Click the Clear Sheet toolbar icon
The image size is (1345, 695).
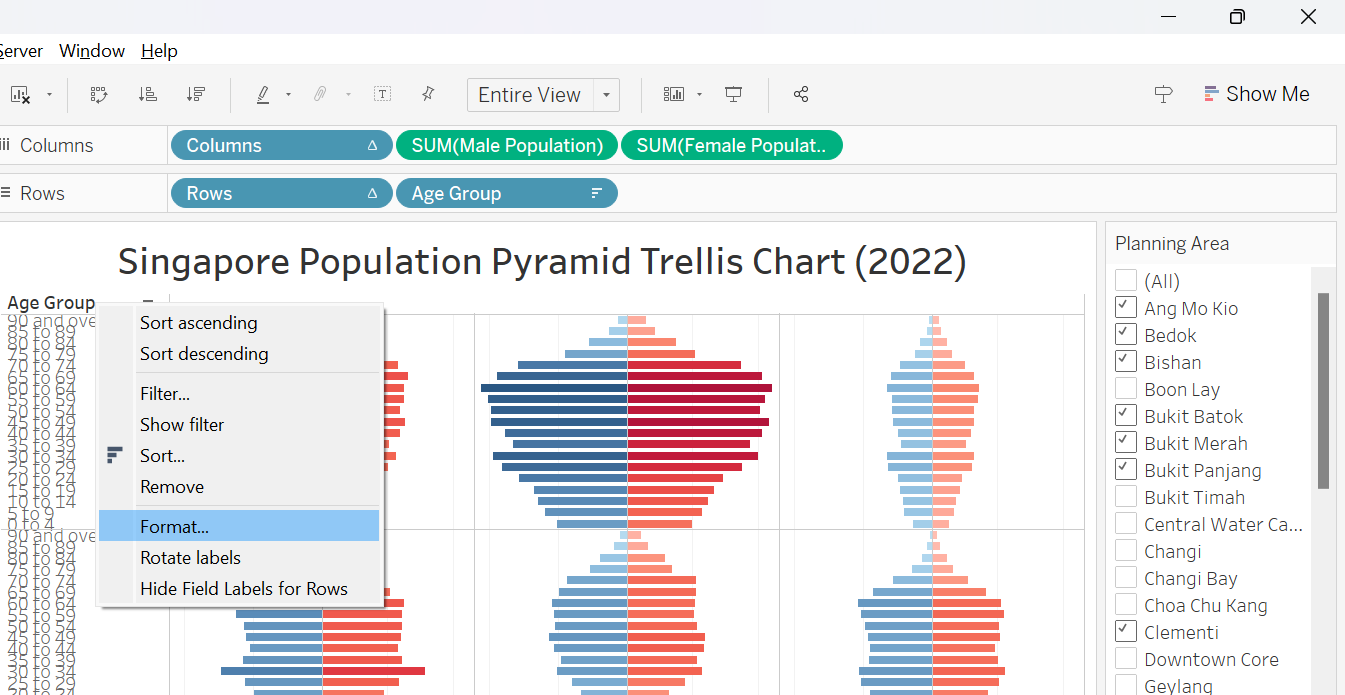pyautogui.click(x=20, y=94)
